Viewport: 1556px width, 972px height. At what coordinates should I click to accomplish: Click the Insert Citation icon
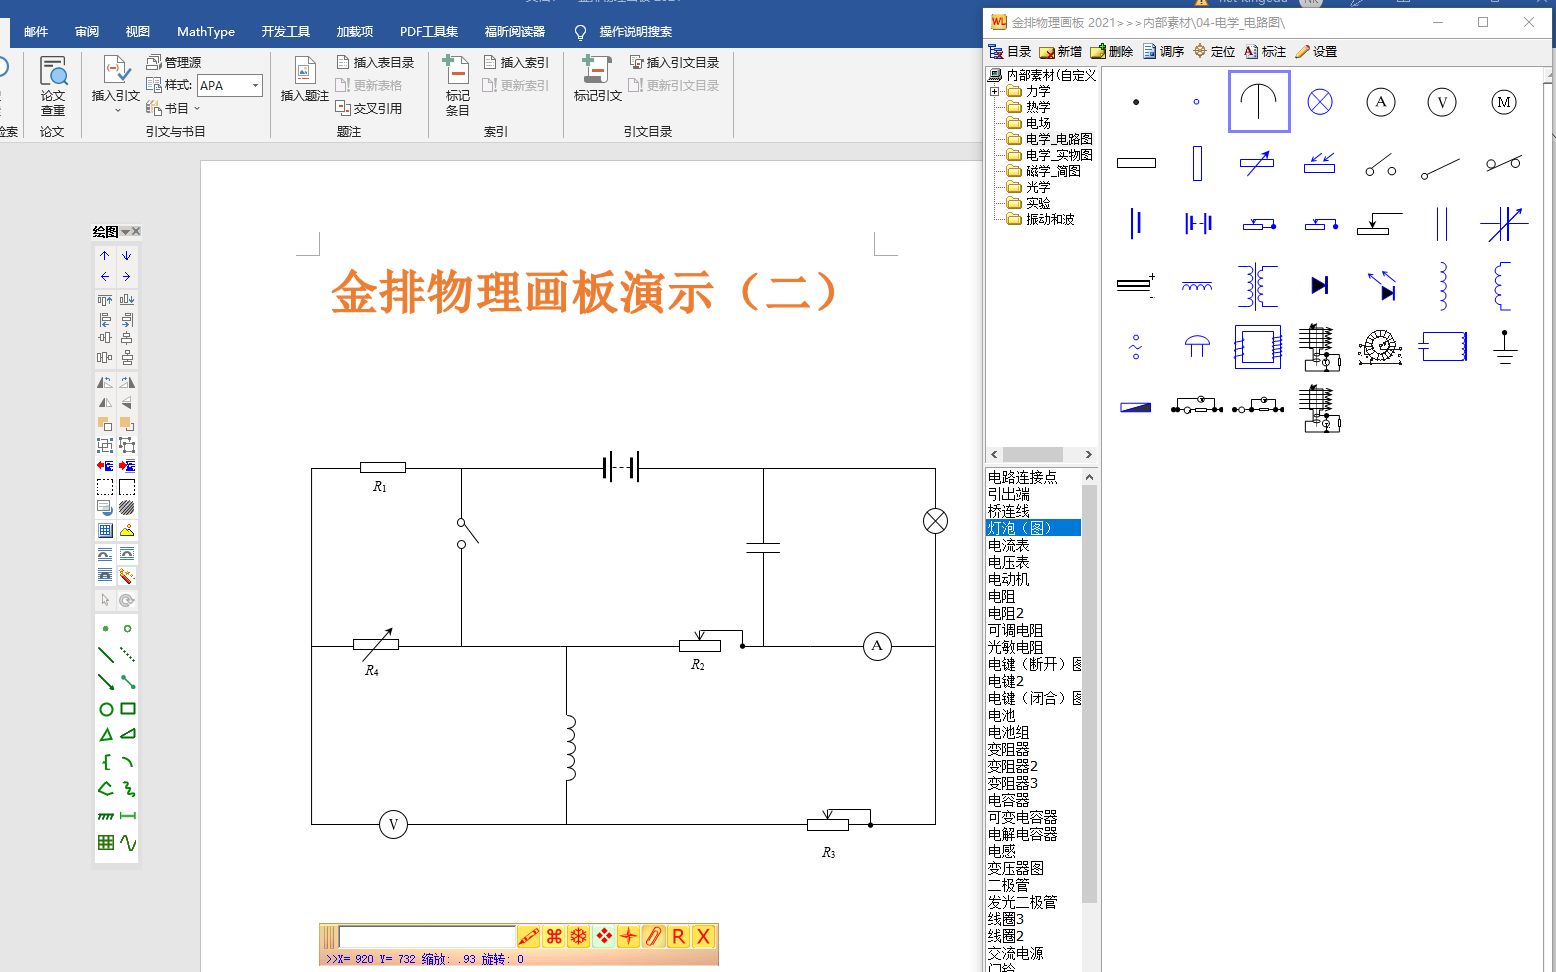(x=116, y=72)
